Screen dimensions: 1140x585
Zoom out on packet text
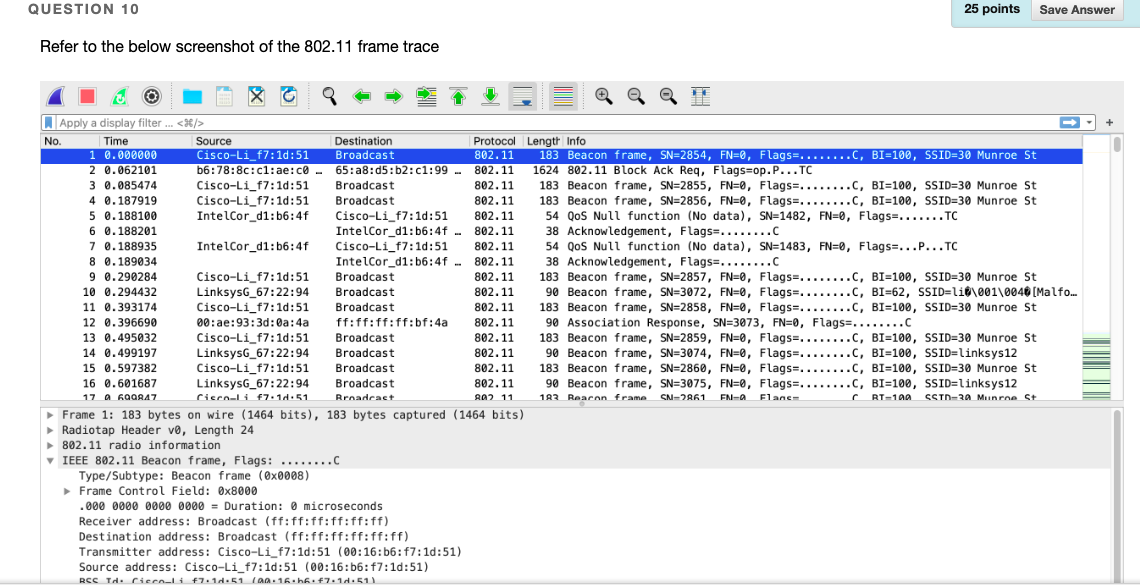636,96
